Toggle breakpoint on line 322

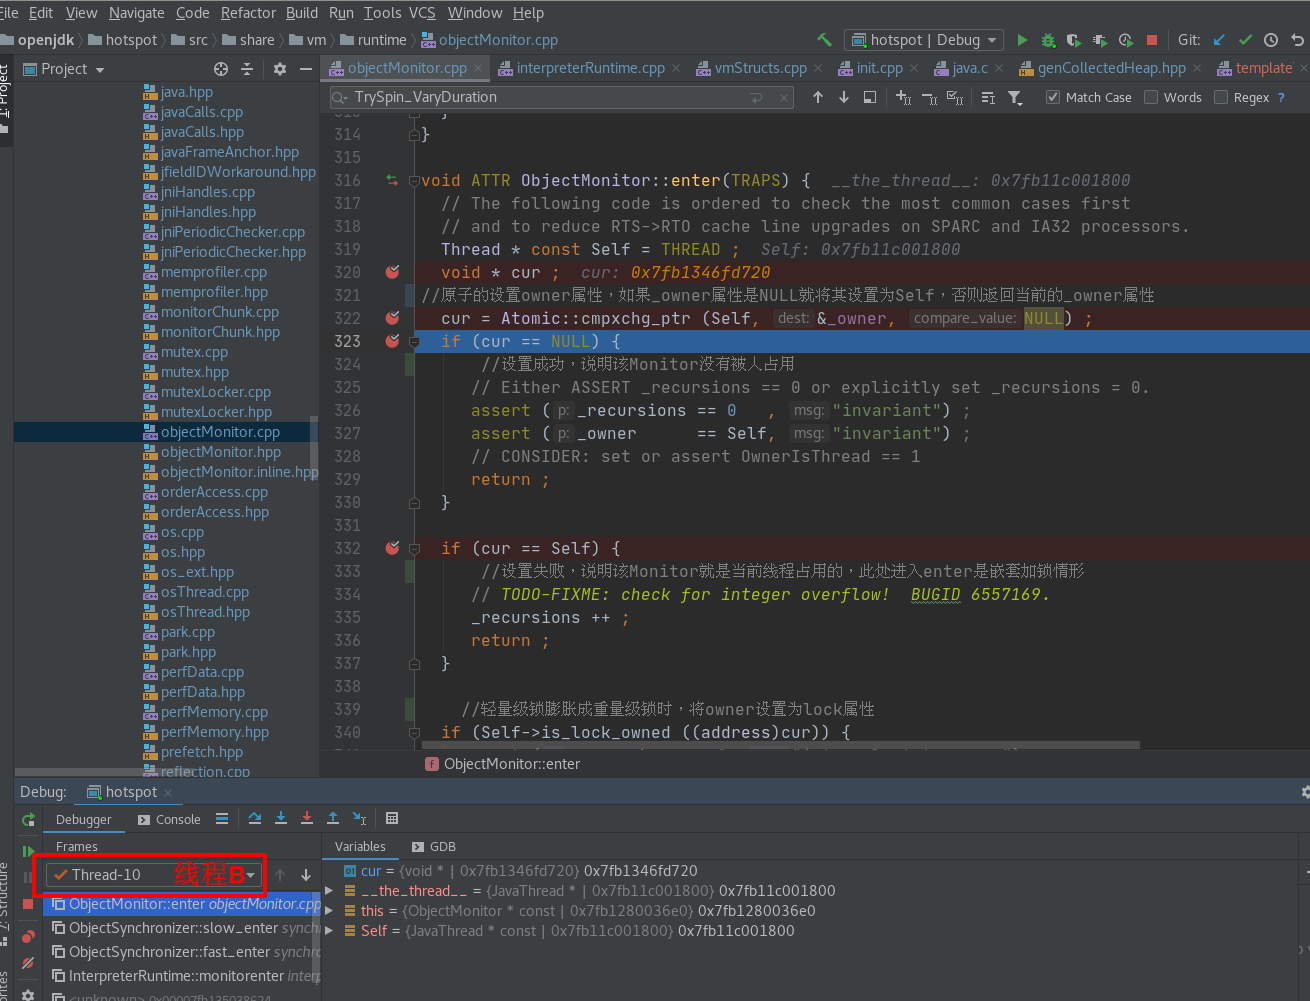pos(393,318)
